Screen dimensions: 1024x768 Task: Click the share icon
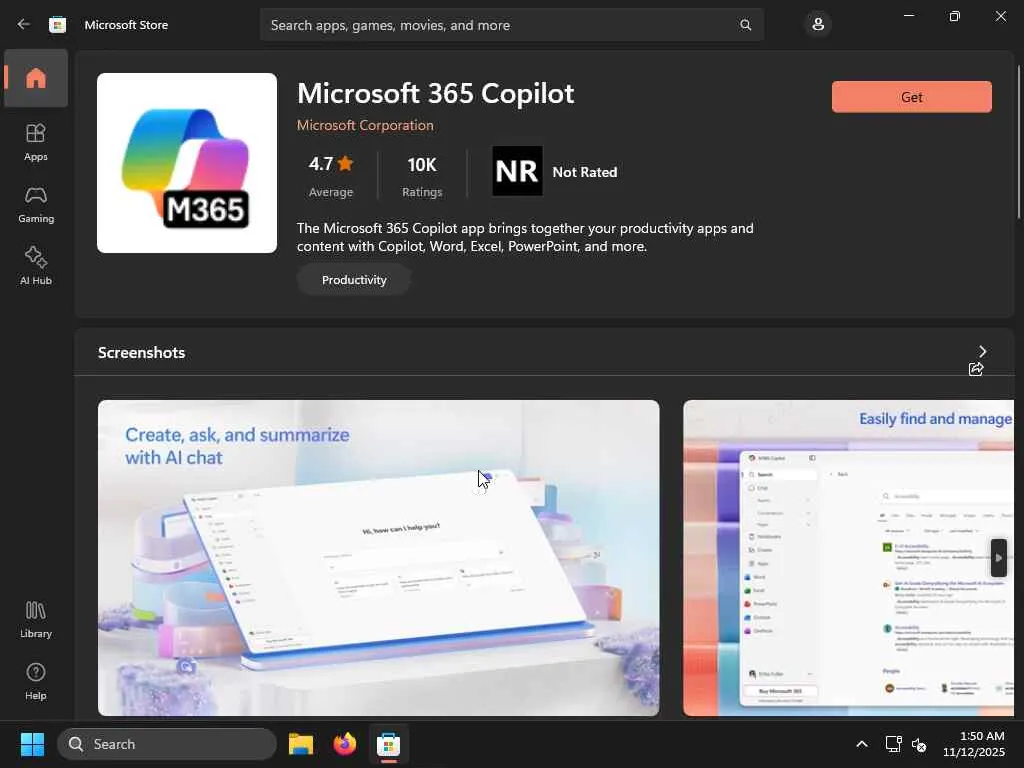(x=976, y=369)
